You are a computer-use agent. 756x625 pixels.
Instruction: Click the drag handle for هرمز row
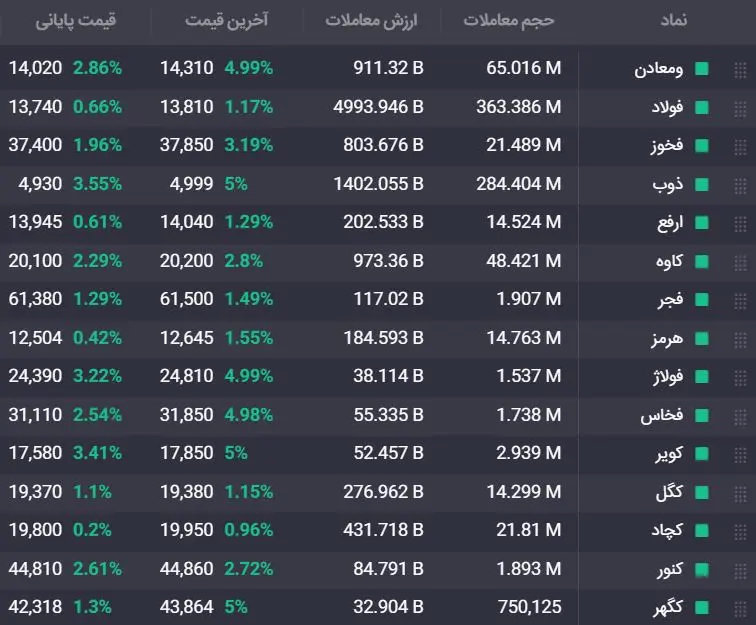click(740, 340)
